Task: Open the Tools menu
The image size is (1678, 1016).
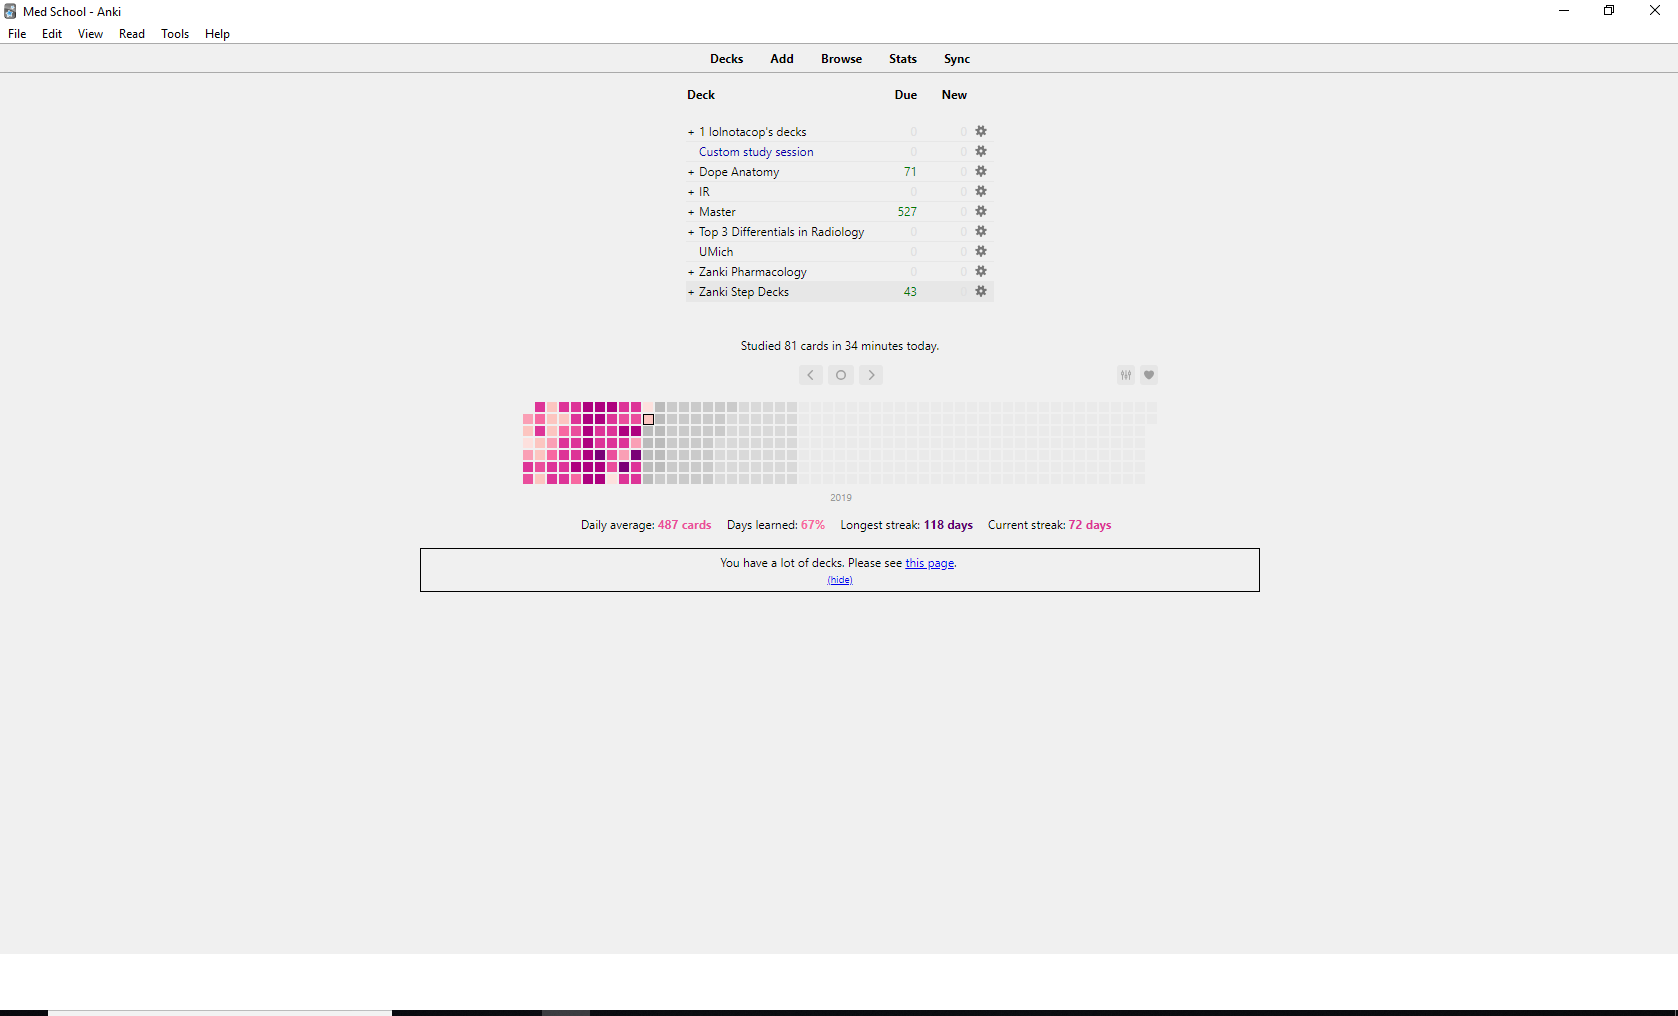Action: [175, 34]
